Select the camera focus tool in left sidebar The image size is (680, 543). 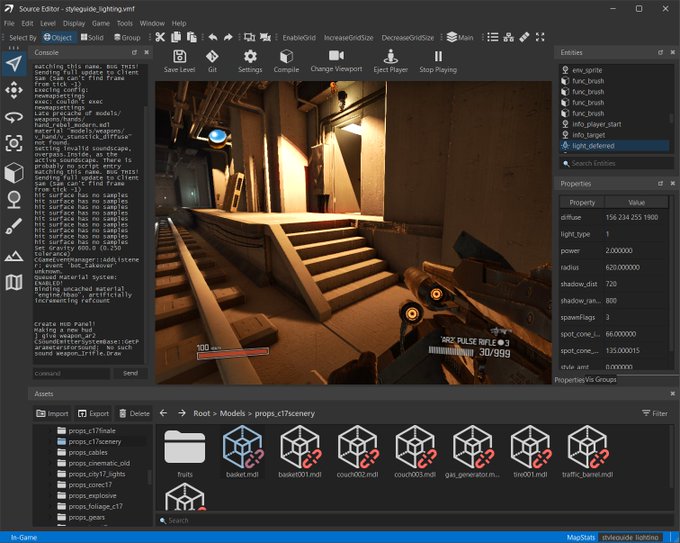tap(14, 143)
